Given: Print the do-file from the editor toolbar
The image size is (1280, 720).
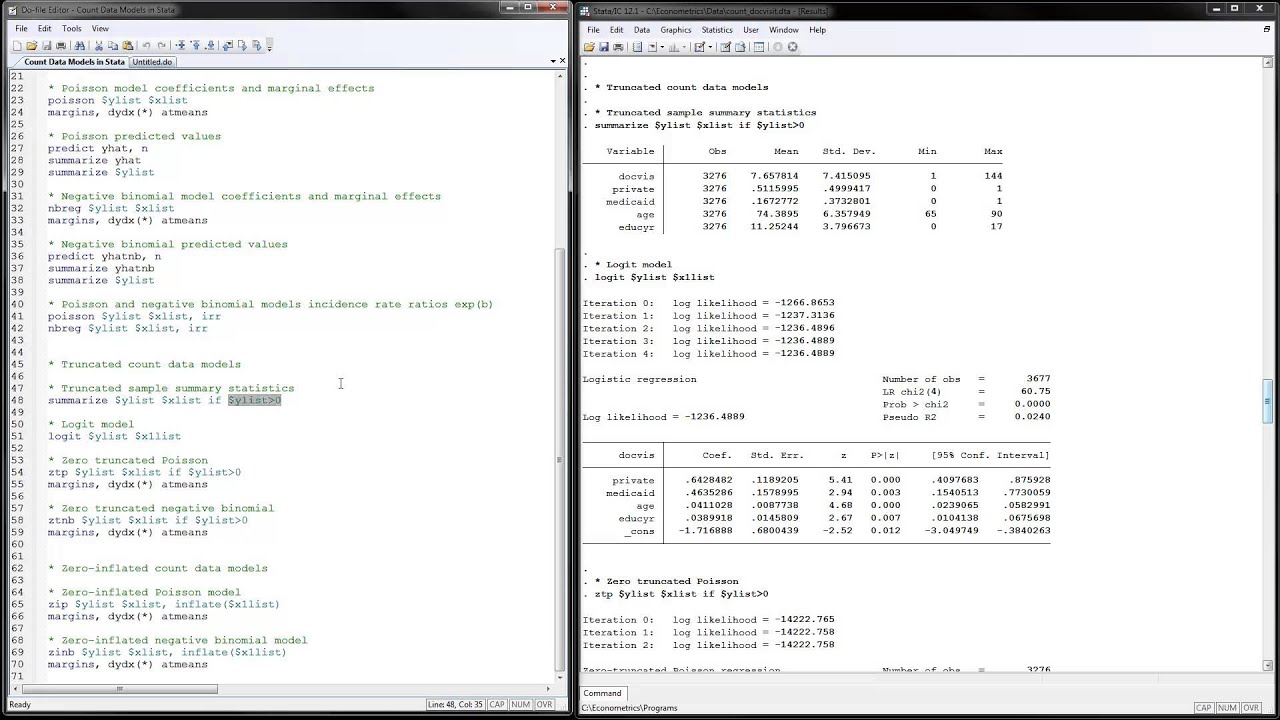Looking at the screenshot, I should (x=61, y=45).
